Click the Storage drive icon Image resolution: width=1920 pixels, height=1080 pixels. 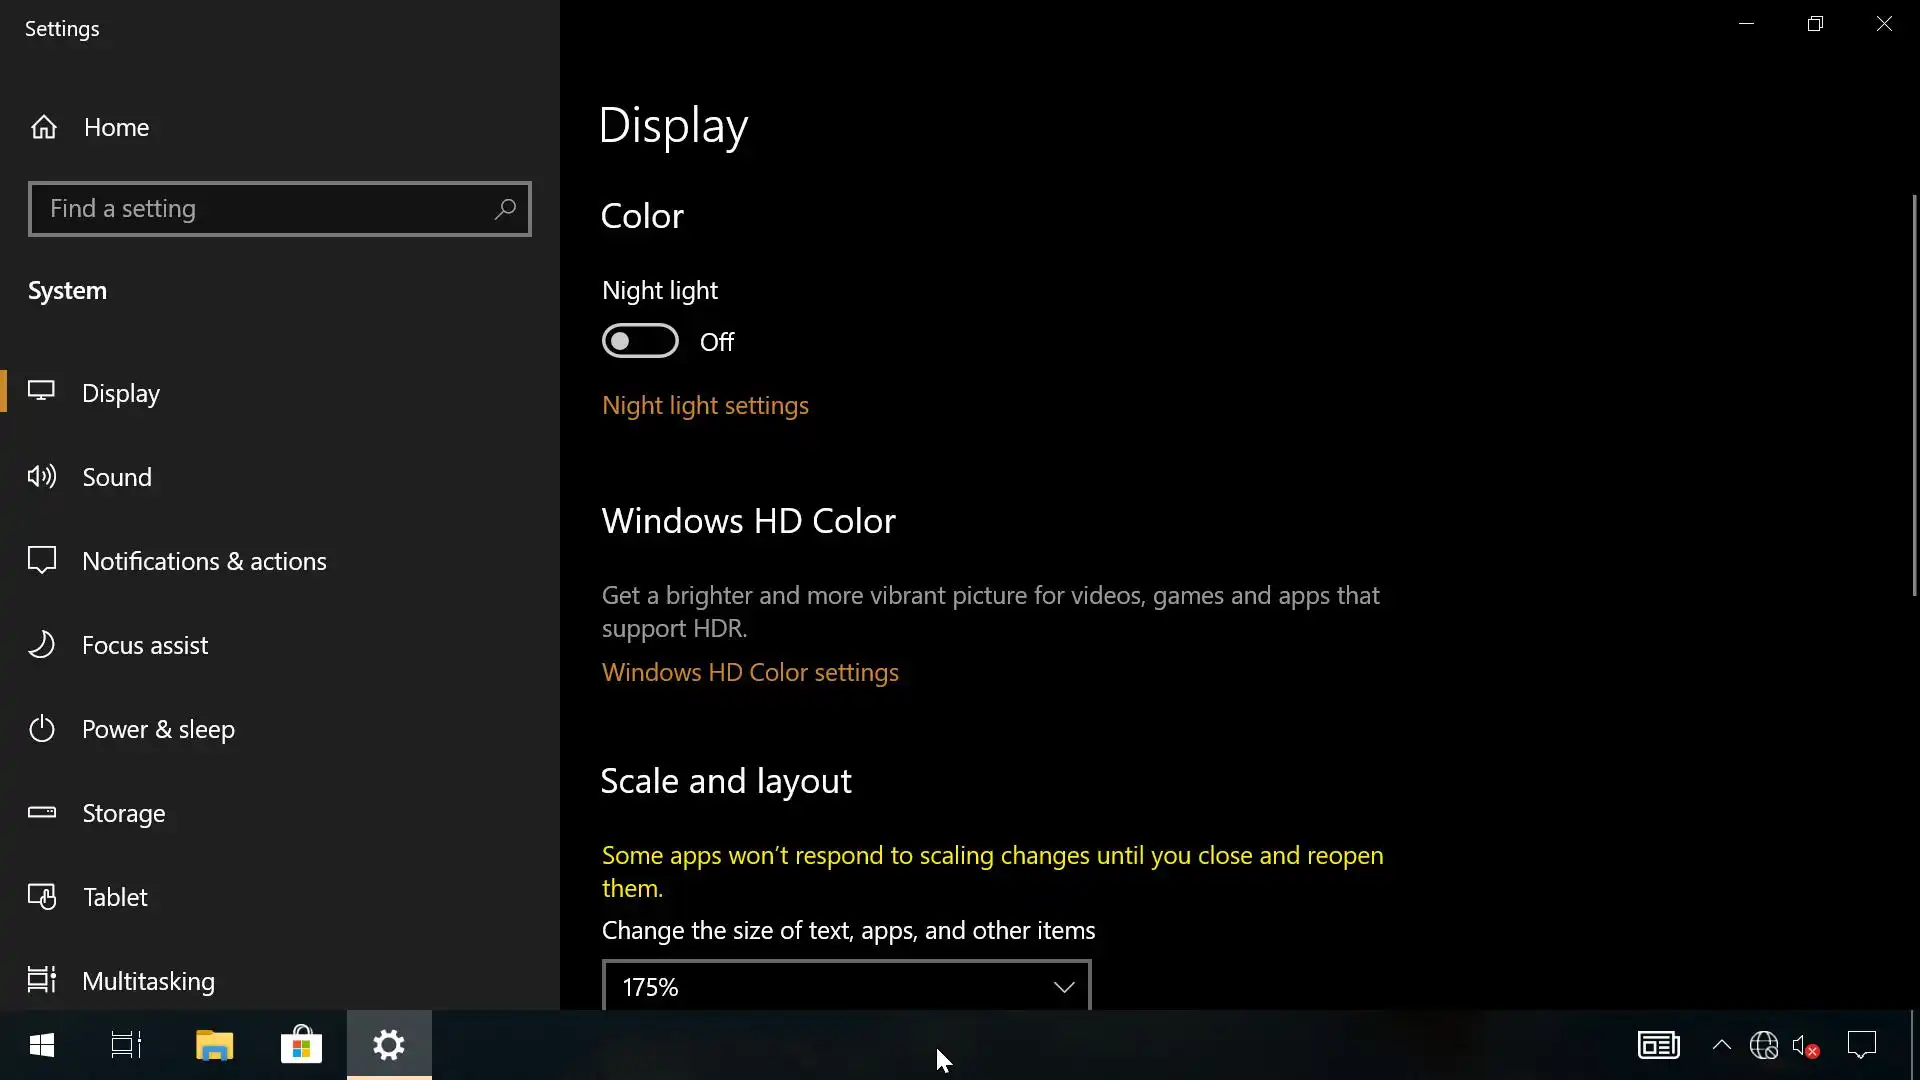[x=42, y=812]
